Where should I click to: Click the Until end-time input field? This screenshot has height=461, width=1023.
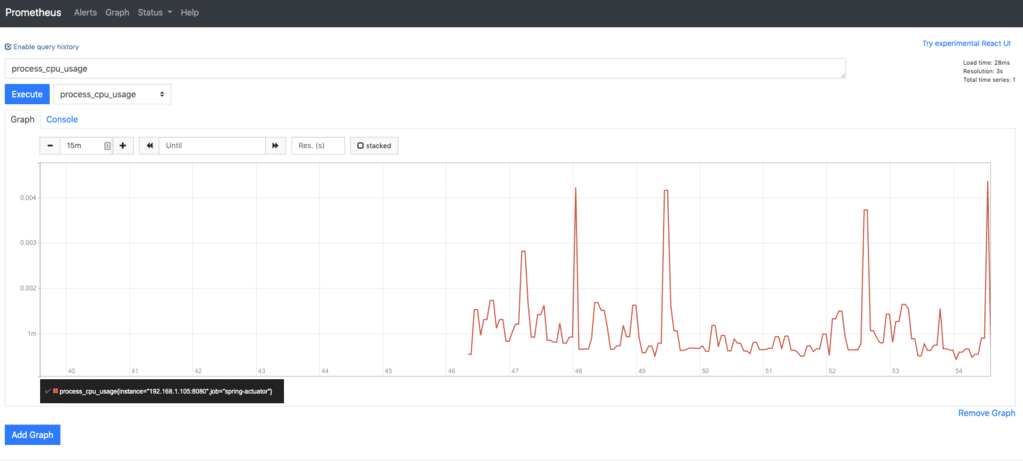coord(212,145)
